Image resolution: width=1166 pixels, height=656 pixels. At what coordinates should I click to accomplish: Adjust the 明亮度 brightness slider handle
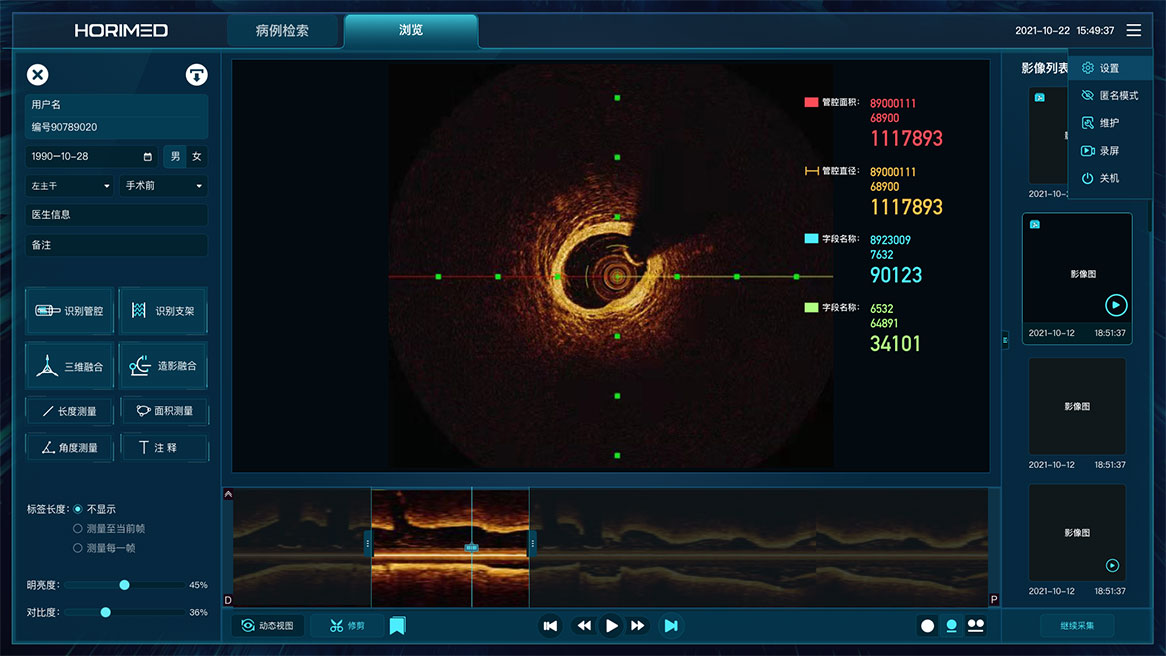pyautogui.click(x=124, y=585)
